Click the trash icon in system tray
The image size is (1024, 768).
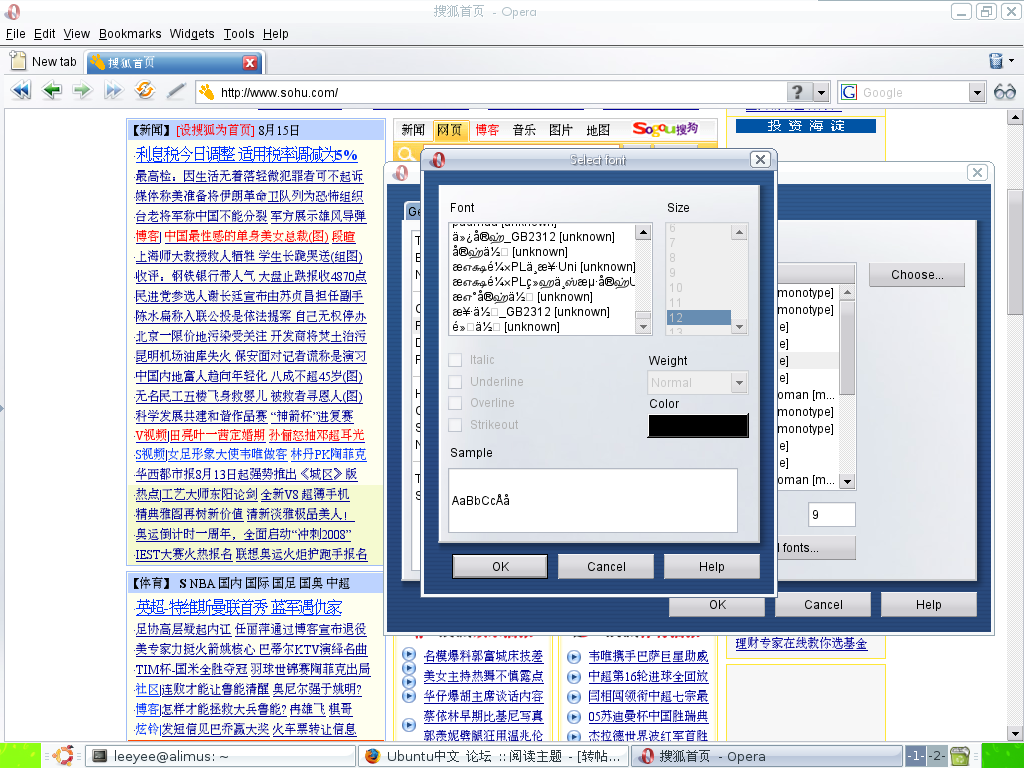[959, 756]
